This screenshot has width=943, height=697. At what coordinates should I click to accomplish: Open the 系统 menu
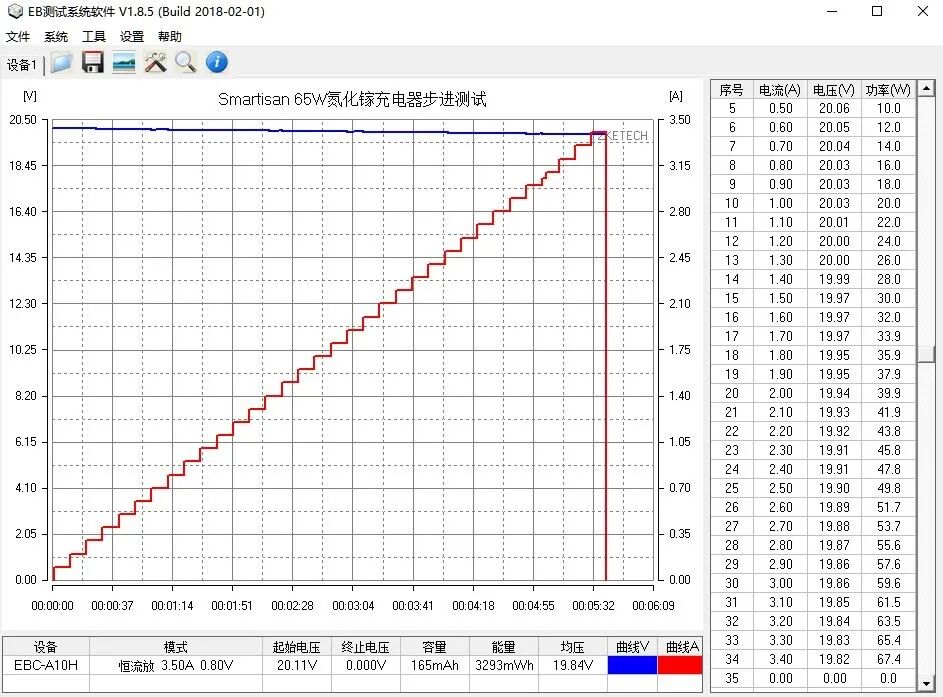pyautogui.click(x=56, y=37)
